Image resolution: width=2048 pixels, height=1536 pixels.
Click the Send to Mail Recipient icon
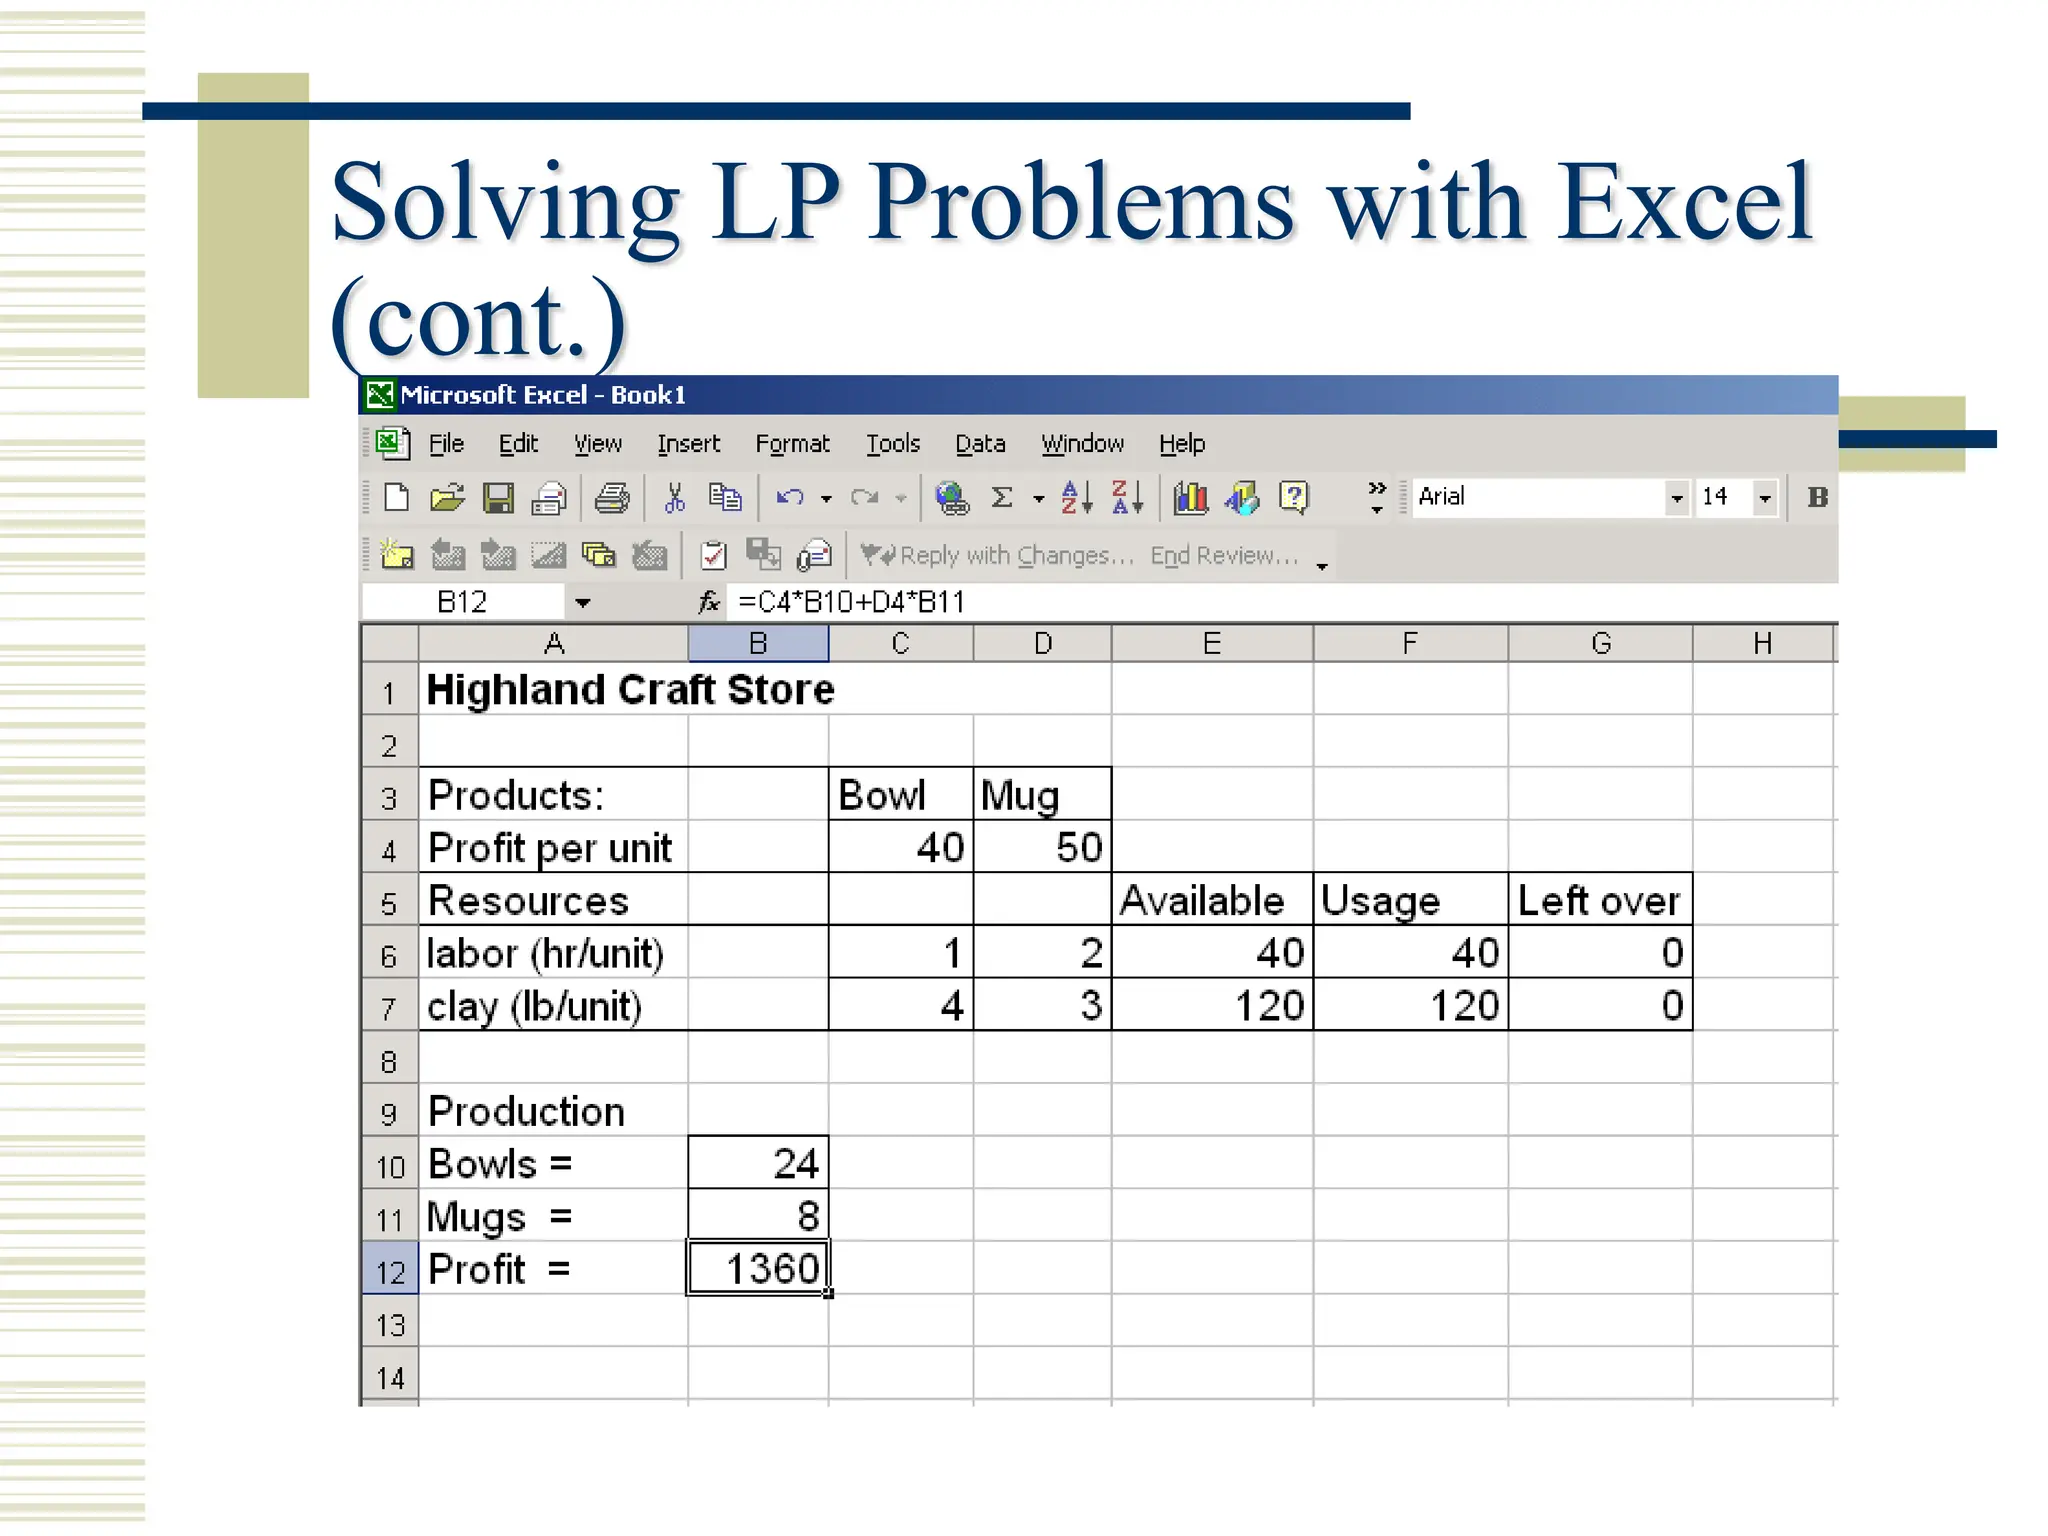[814, 554]
